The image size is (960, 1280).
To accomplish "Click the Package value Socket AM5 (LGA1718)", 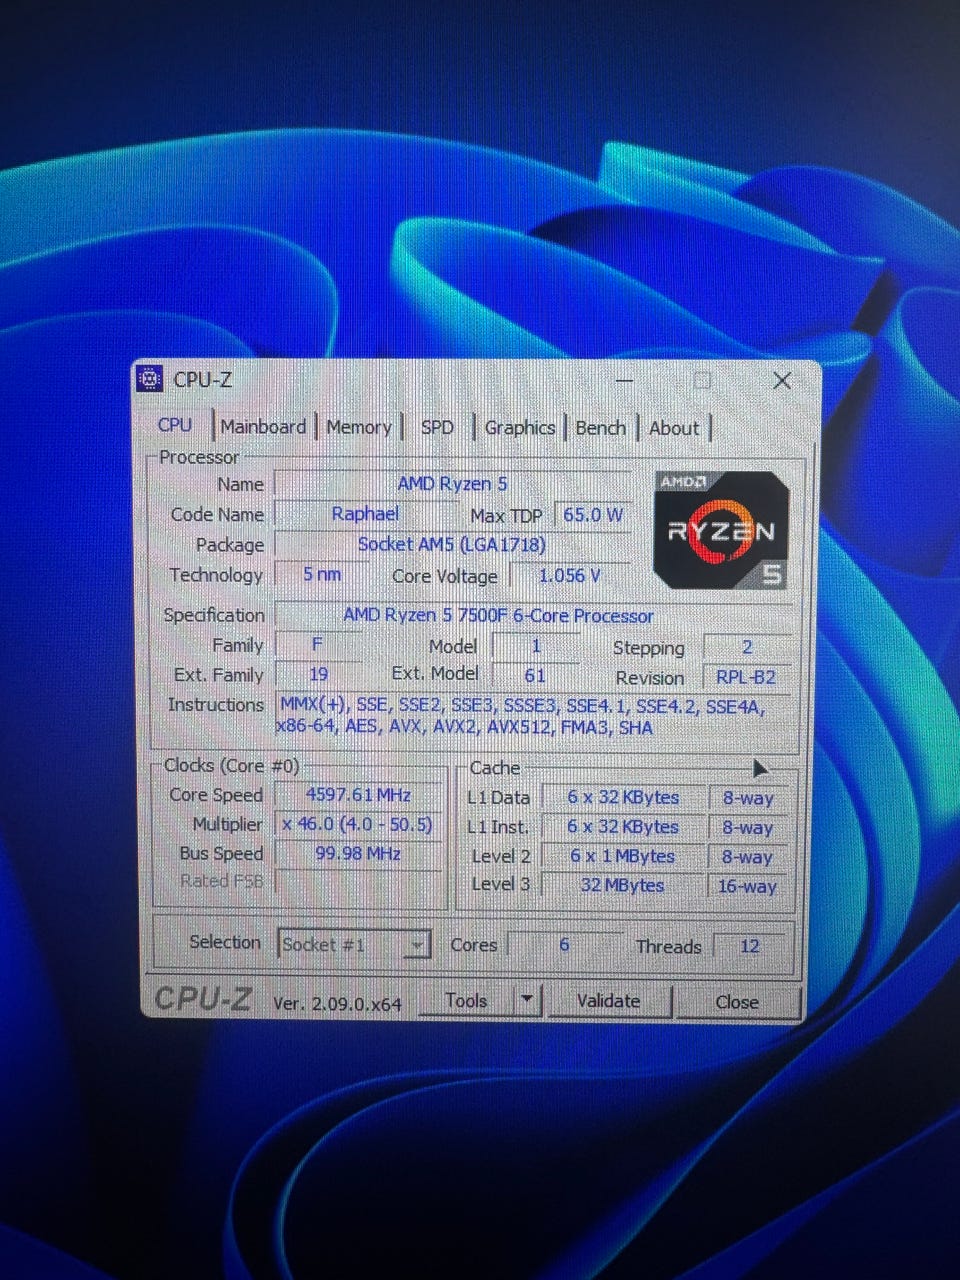I will [452, 545].
